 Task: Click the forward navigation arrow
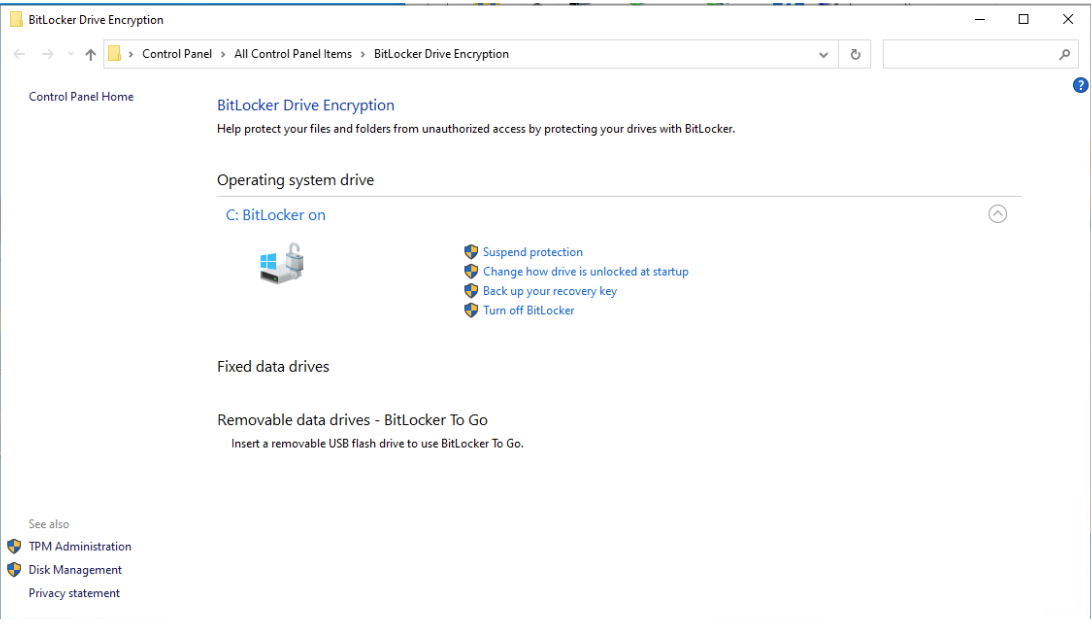pyautogui.click(x=47, y=54)
